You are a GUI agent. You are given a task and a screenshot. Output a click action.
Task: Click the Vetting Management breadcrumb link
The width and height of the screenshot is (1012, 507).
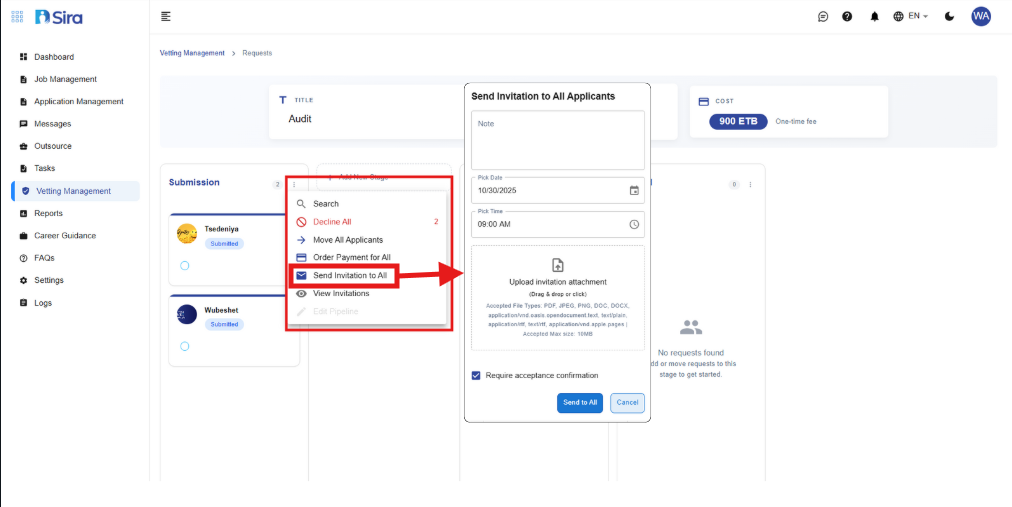click(192, 53)
